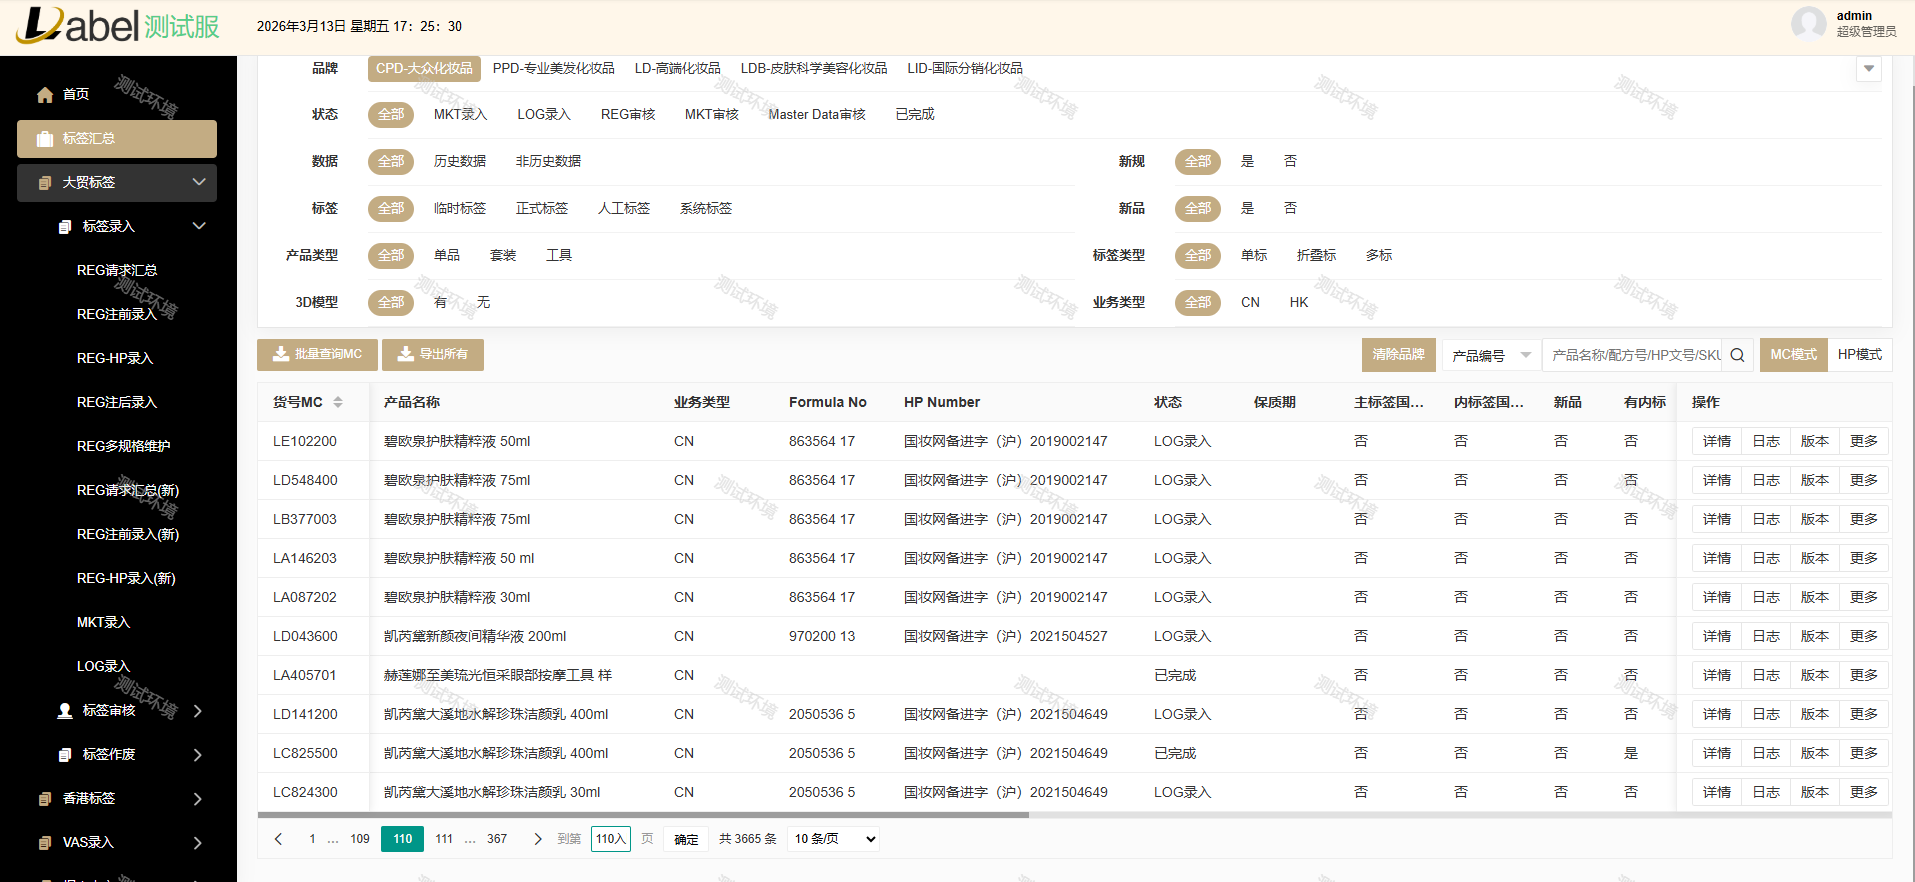1915x882 pixels.
Task: Filter data by 历史数据
Action: click(x=459, y=161)
